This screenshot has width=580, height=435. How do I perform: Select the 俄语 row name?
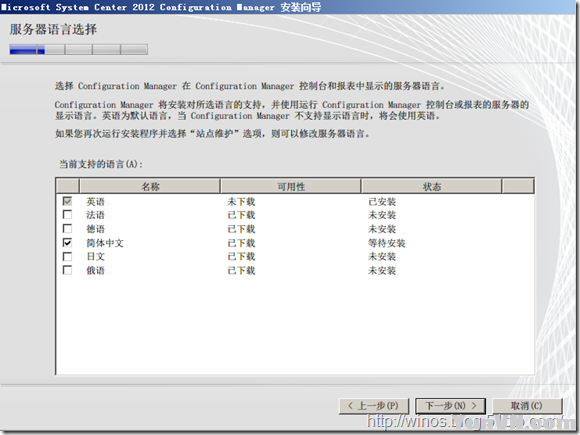pos(95,271)
